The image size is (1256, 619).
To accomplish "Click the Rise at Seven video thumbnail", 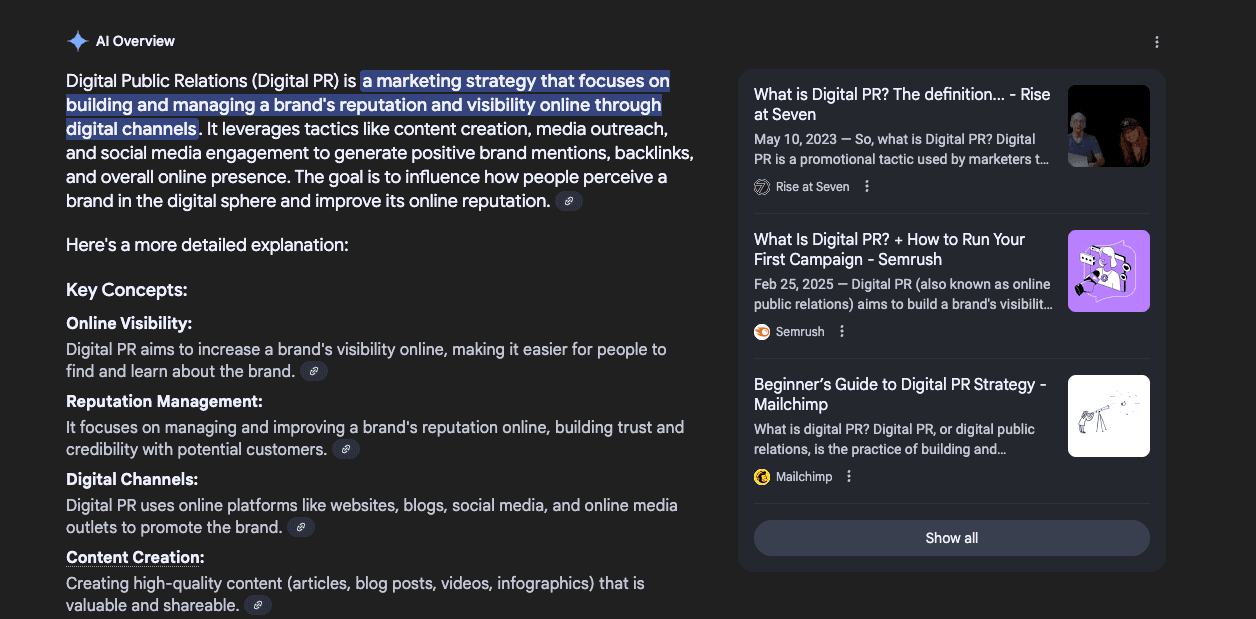I will [x=1108, y=126].
